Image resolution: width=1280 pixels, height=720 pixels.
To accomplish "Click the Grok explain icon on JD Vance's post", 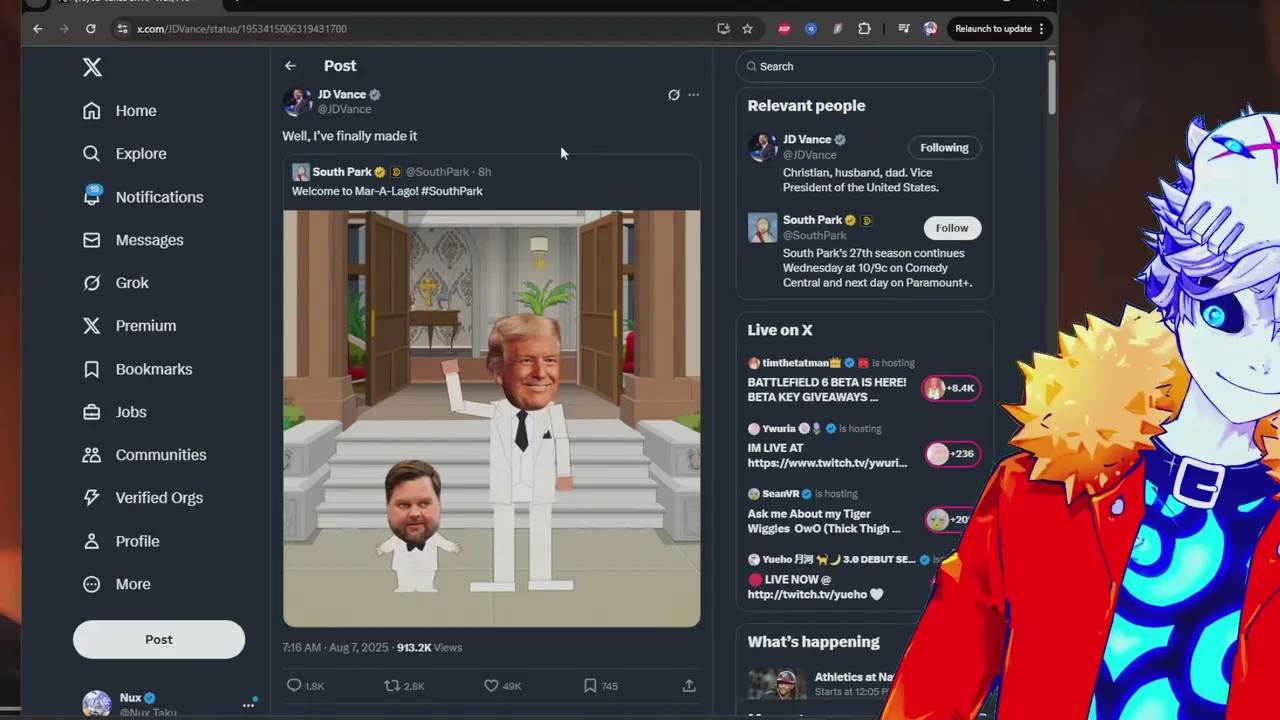I will [x=674, y=95].
